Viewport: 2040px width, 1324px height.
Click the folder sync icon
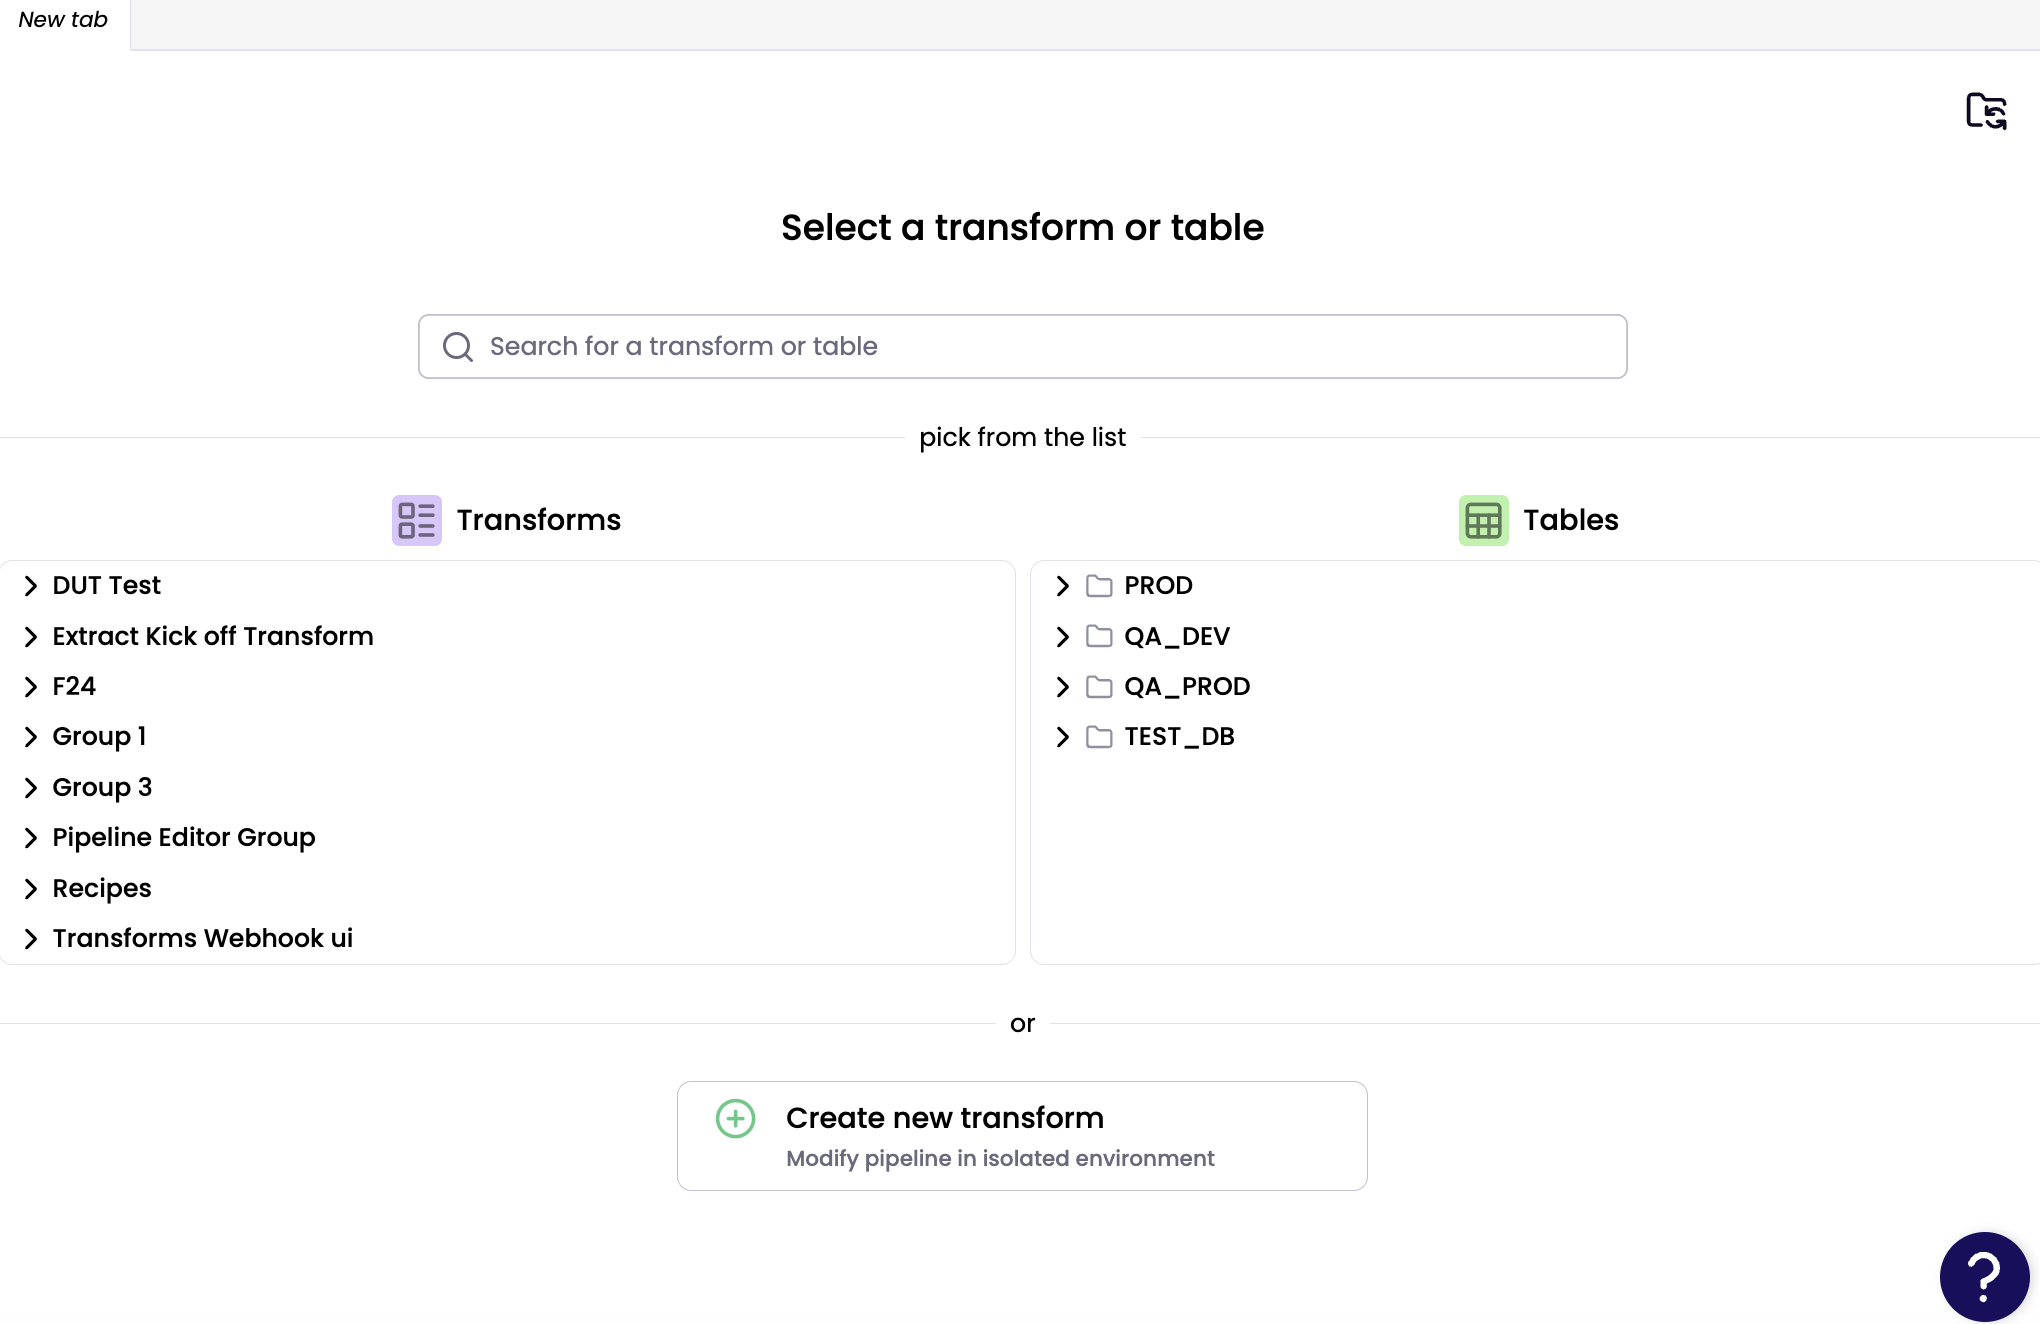1986,111
